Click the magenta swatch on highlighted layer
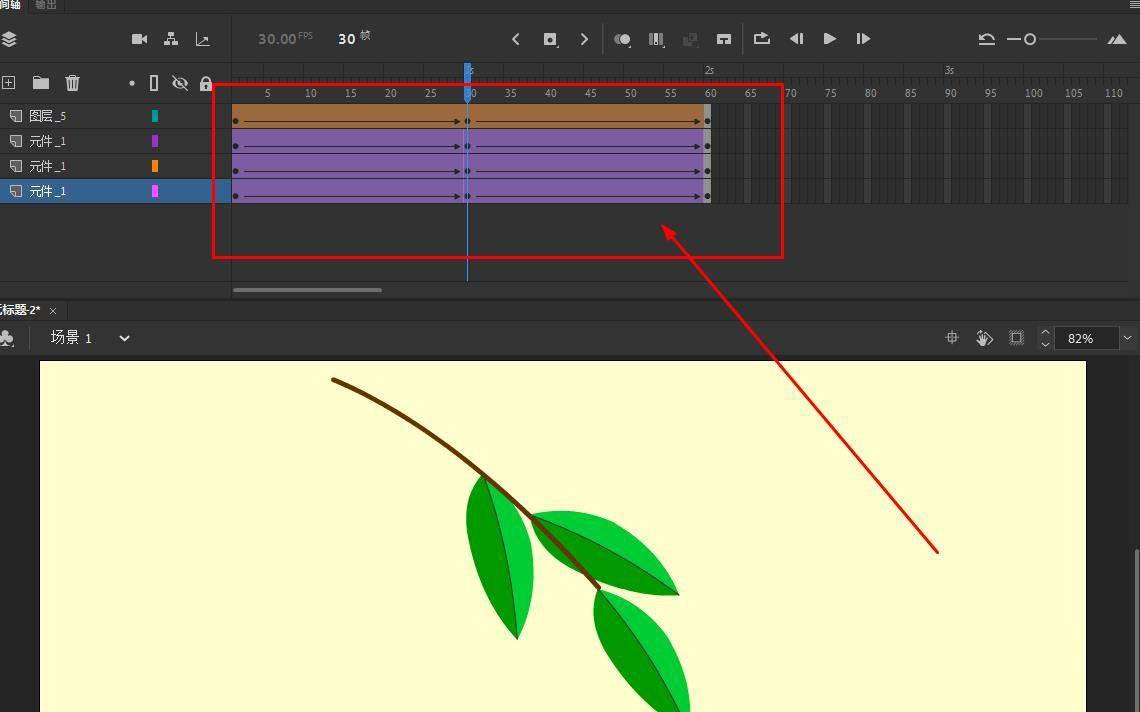 pyautogui.click(x=154, y=191)
